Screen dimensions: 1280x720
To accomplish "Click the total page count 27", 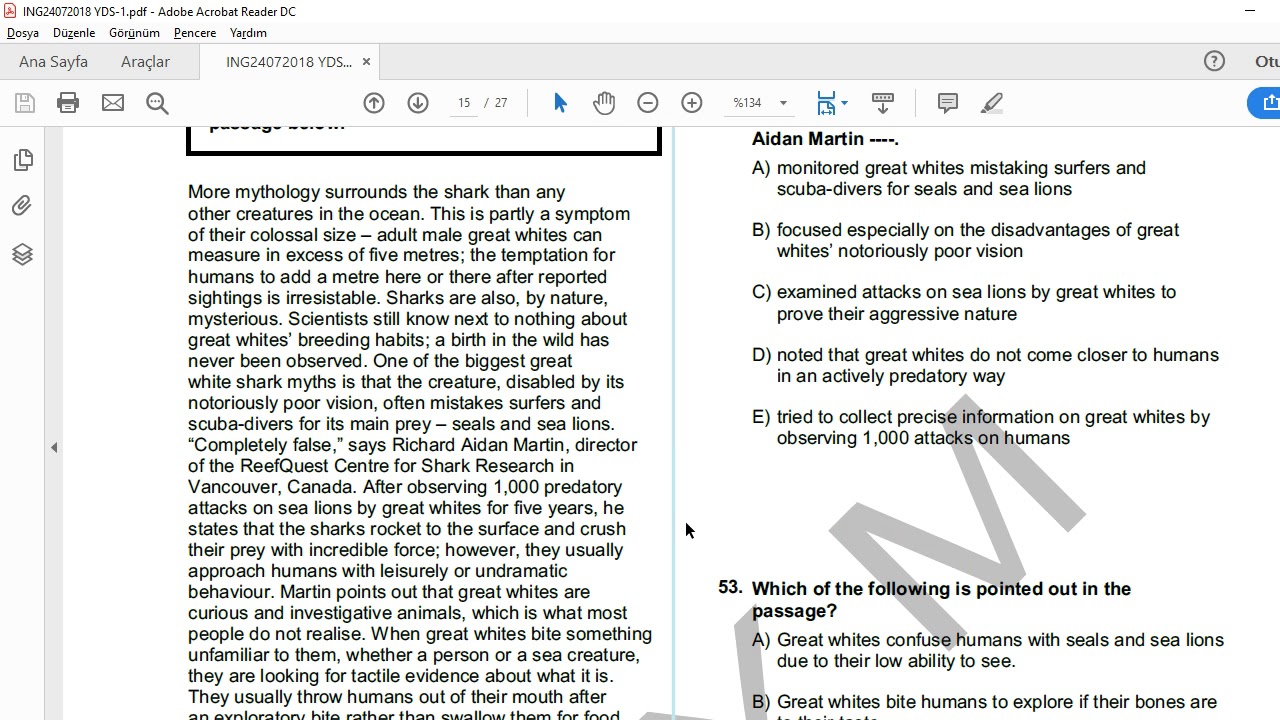I will click(501, 103).
